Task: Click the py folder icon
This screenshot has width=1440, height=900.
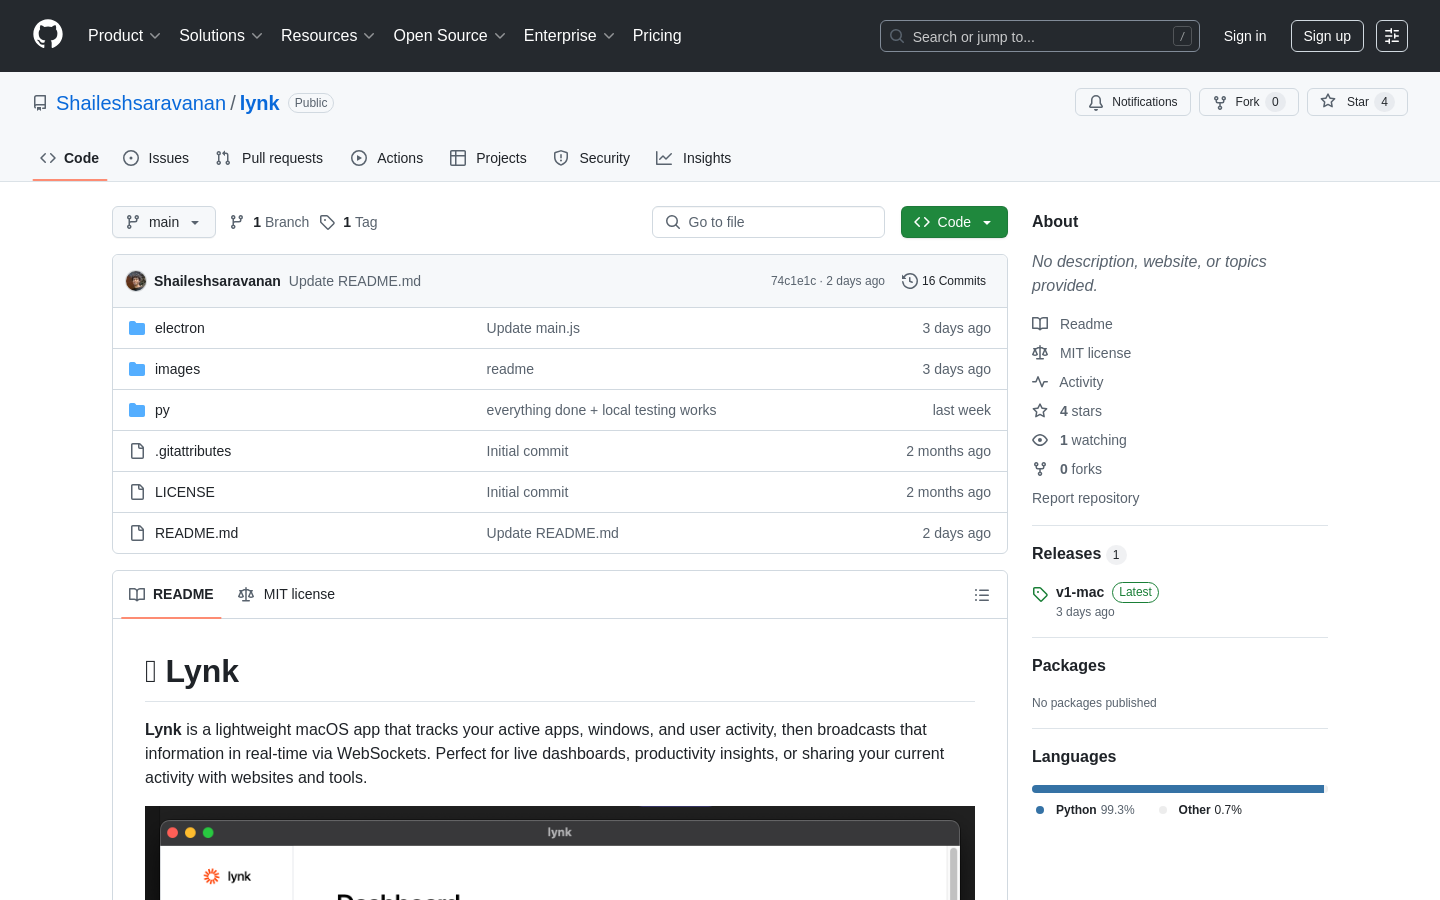Action: click(x=137, y=410)
